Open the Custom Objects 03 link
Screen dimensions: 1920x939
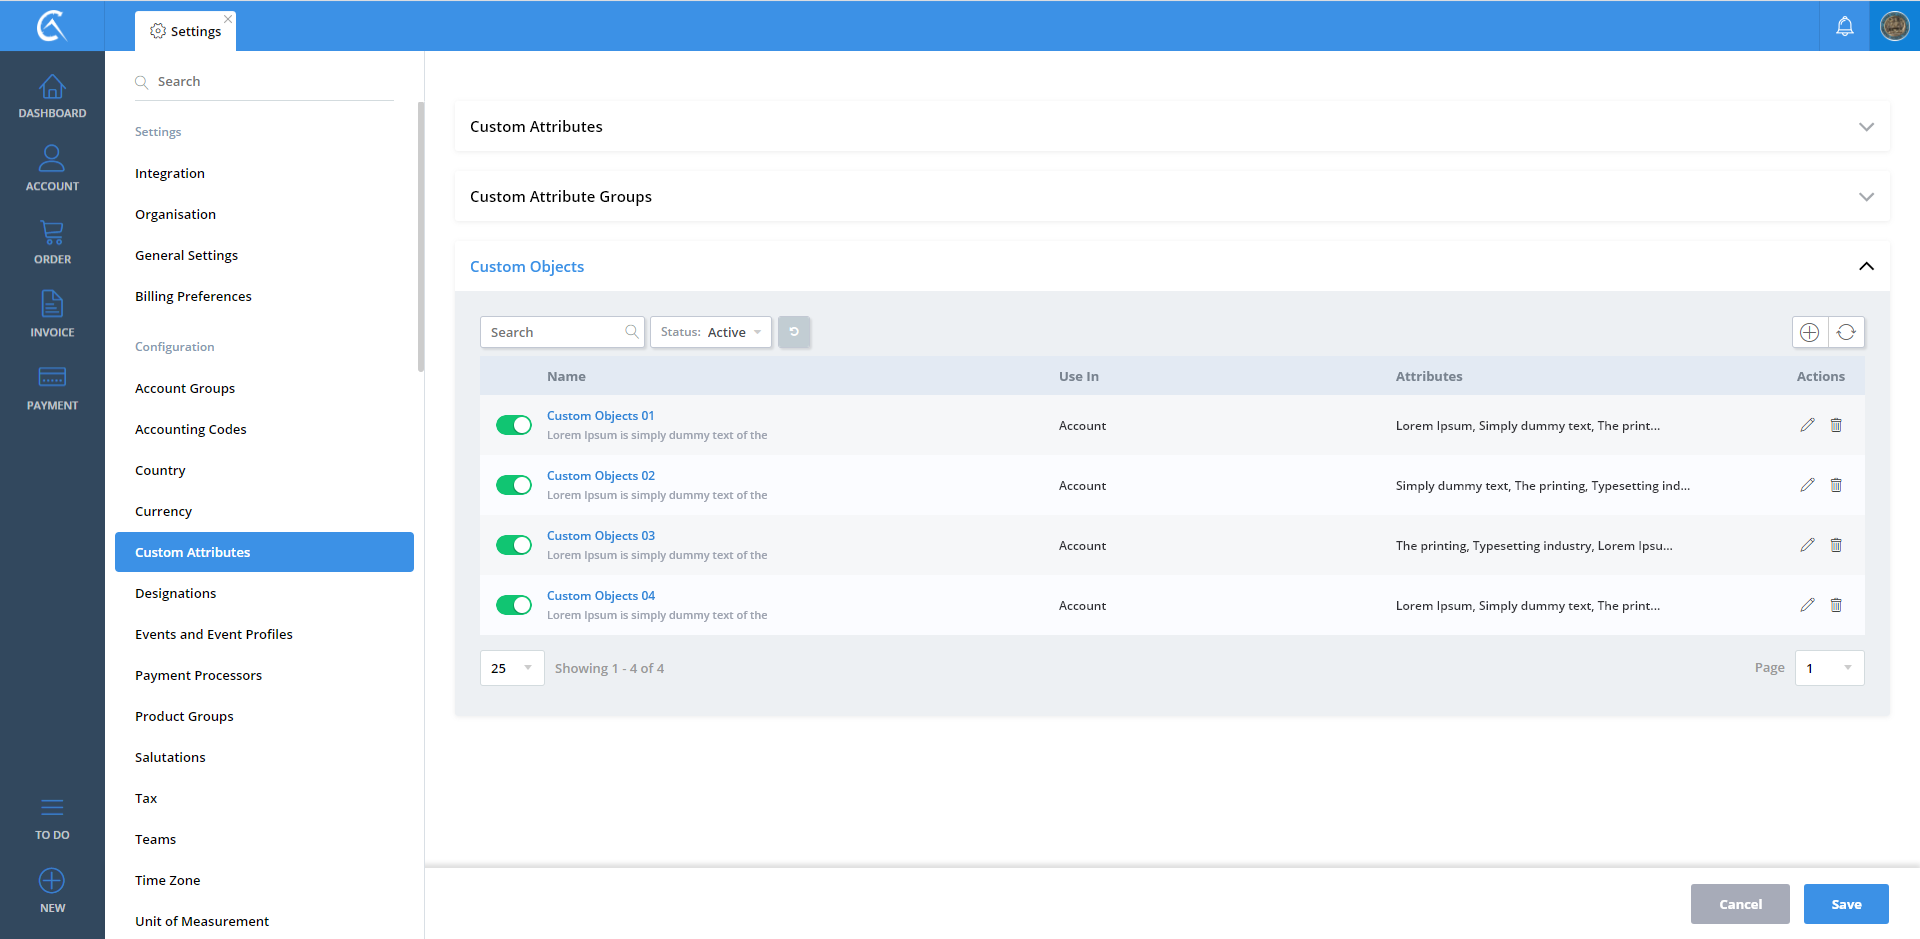600,536
